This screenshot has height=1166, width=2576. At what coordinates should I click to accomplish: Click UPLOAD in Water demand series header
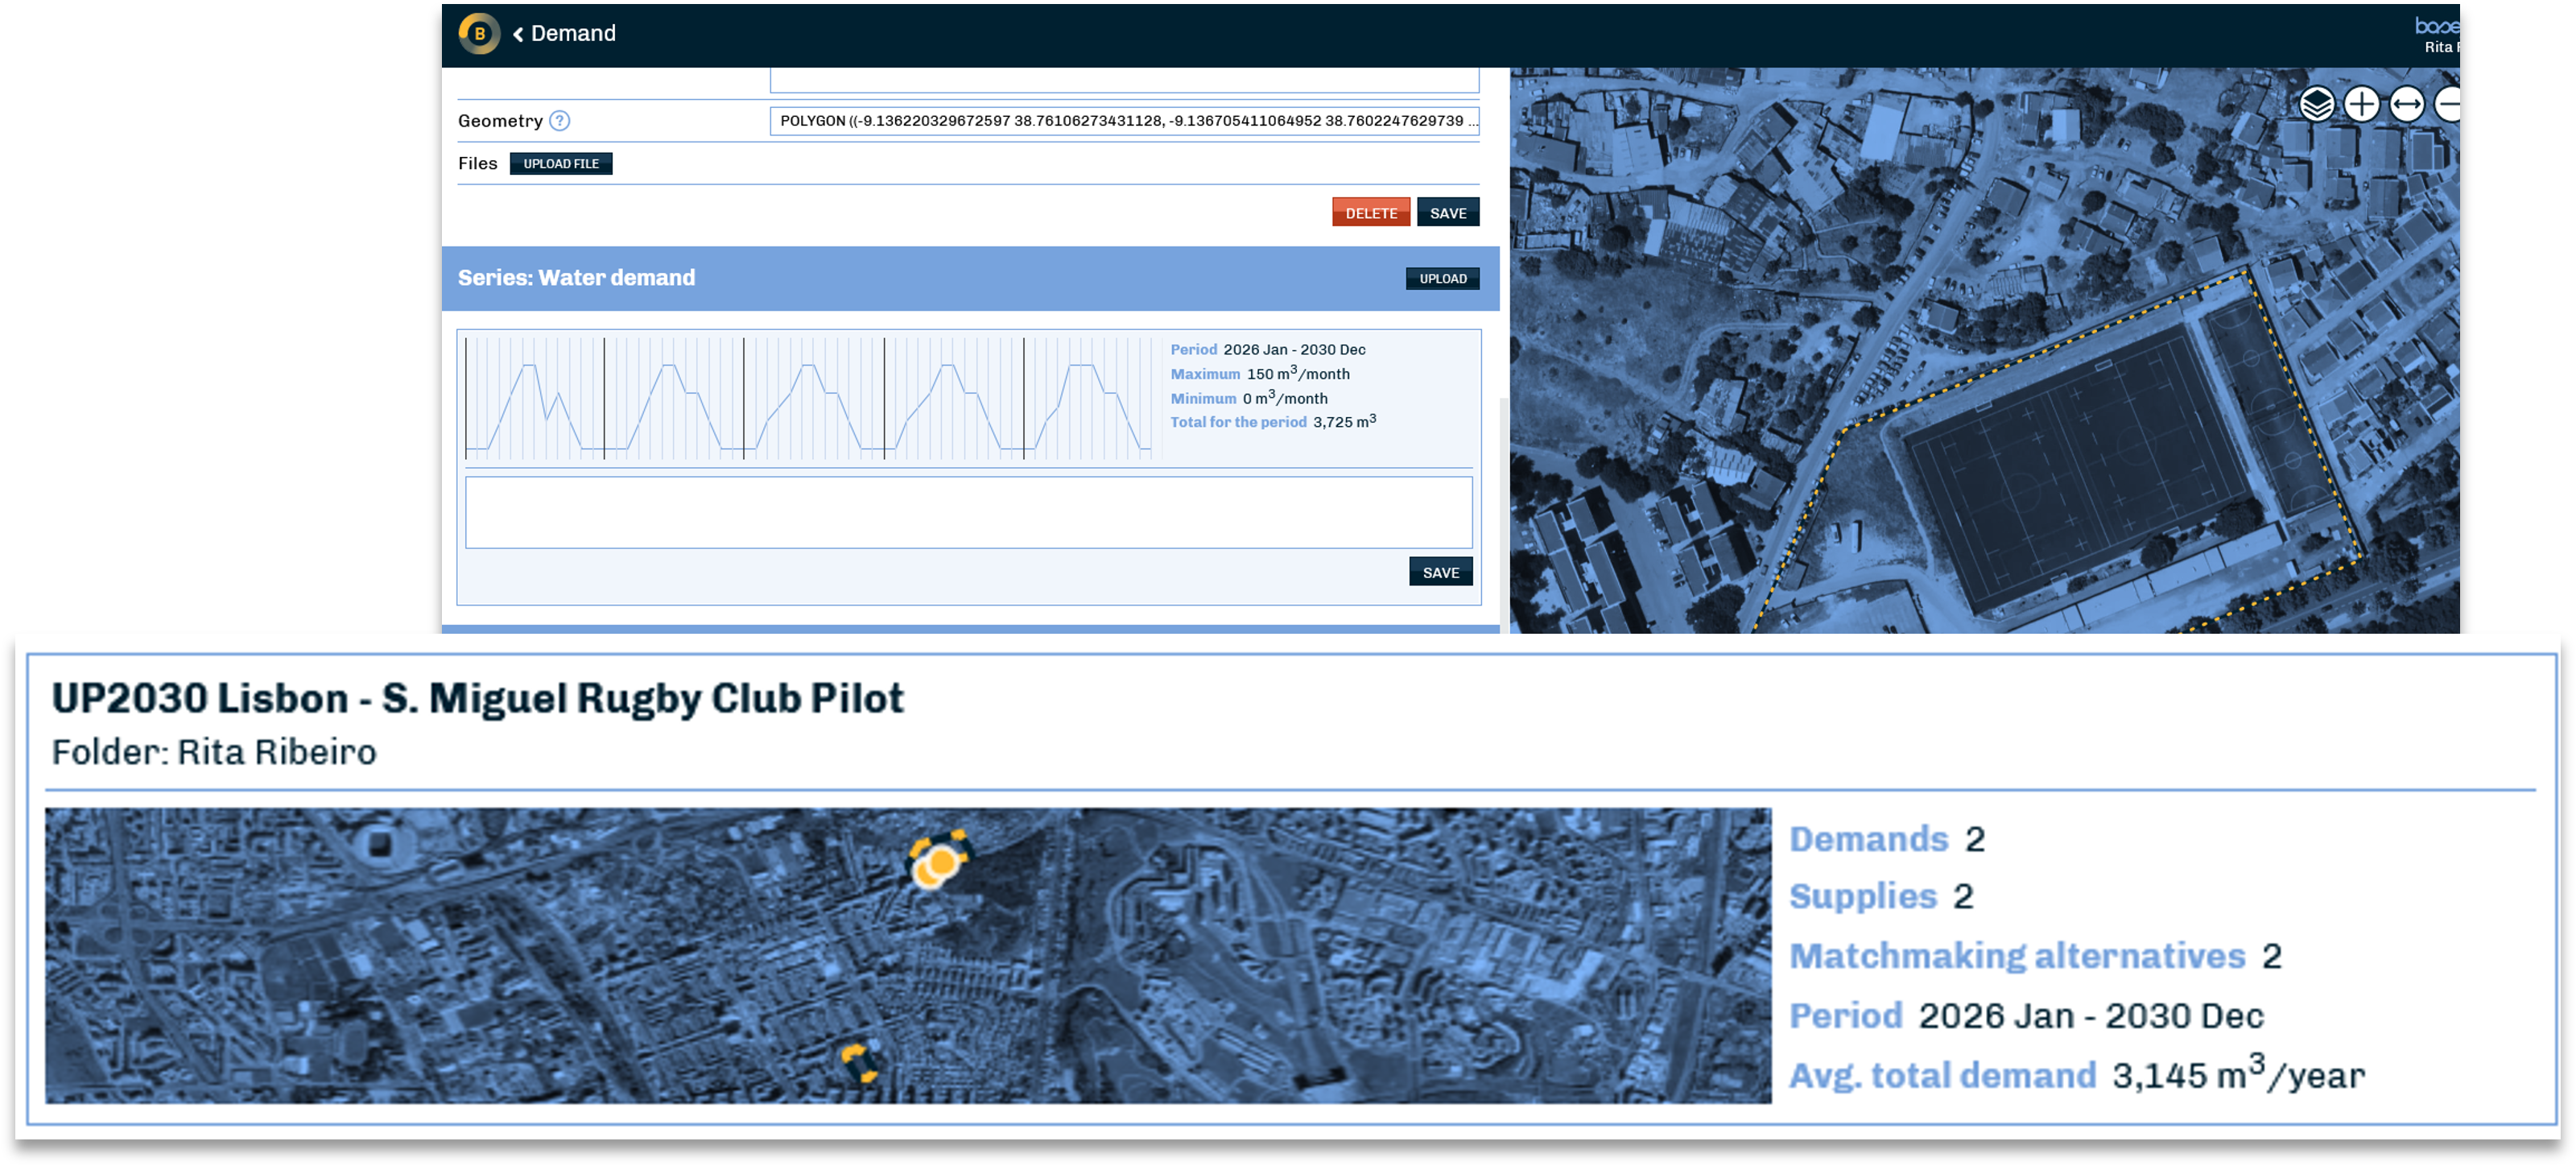1443,279
